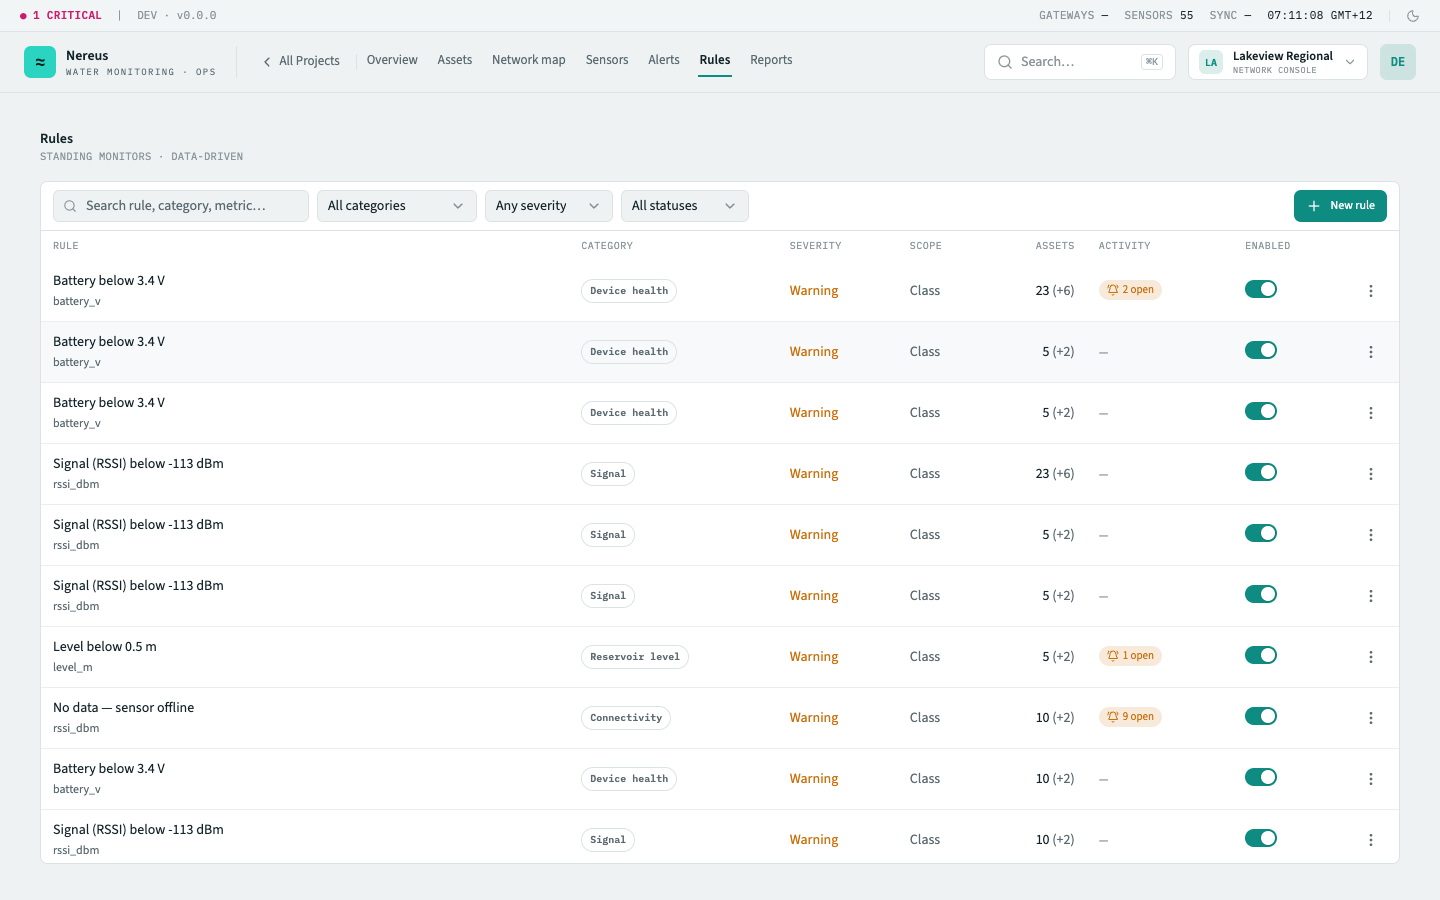1440x900 pixels.
Task: Click the level_m metric label
Action: point(73,667)
